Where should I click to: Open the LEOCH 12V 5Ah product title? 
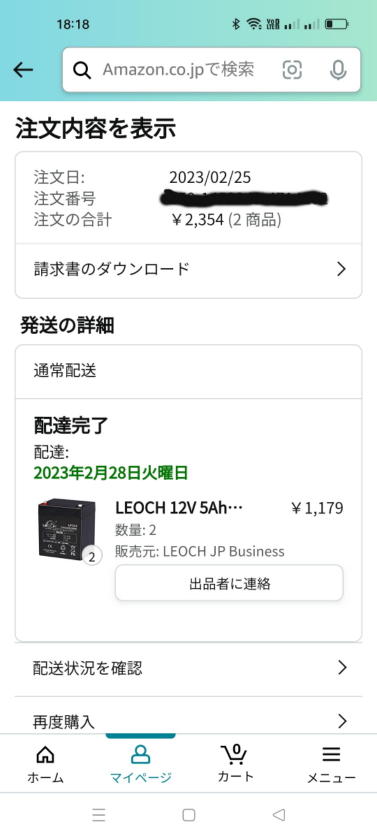179,508
